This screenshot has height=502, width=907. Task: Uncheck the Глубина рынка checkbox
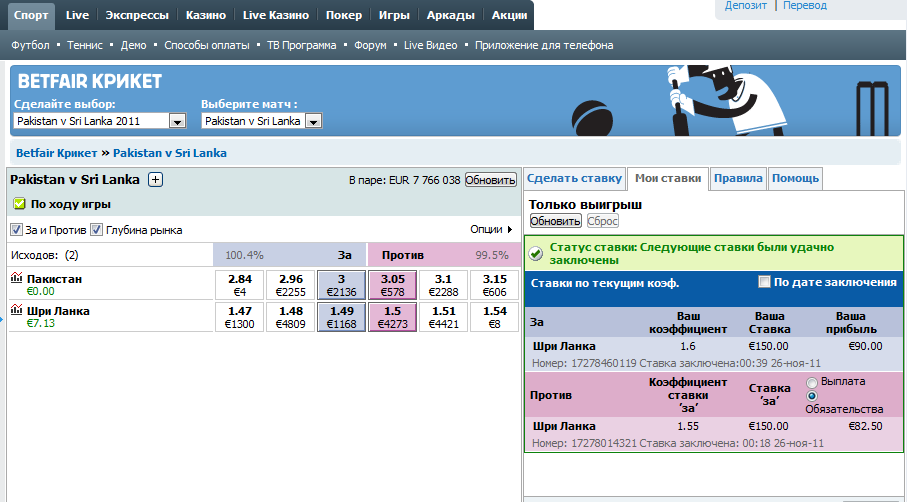pos(97,230)
